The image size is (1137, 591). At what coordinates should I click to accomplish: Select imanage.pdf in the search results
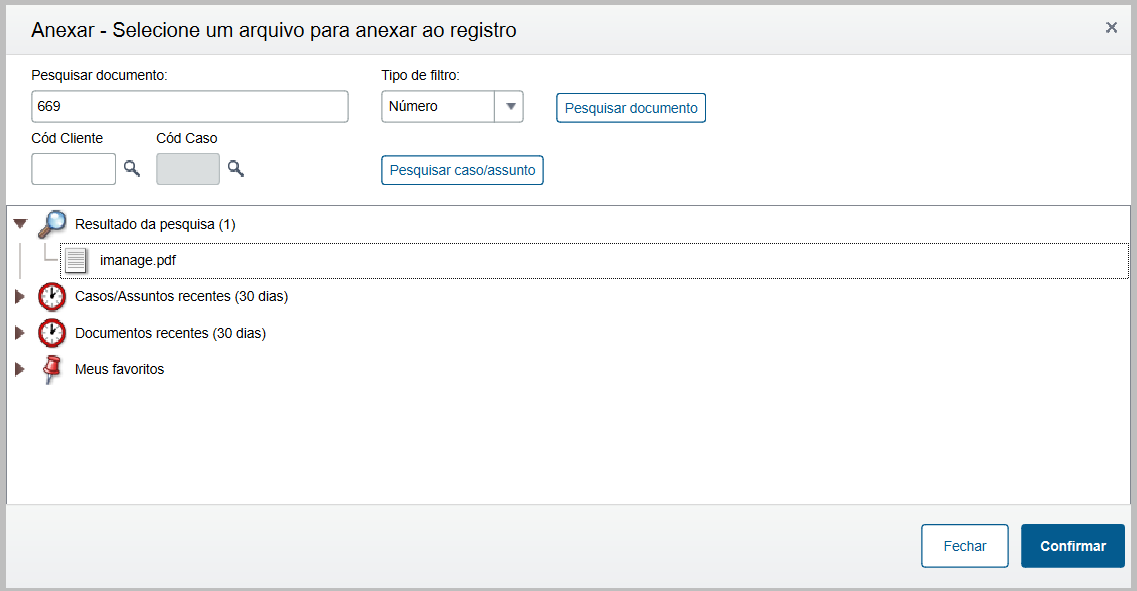click(x=138, y=261)
